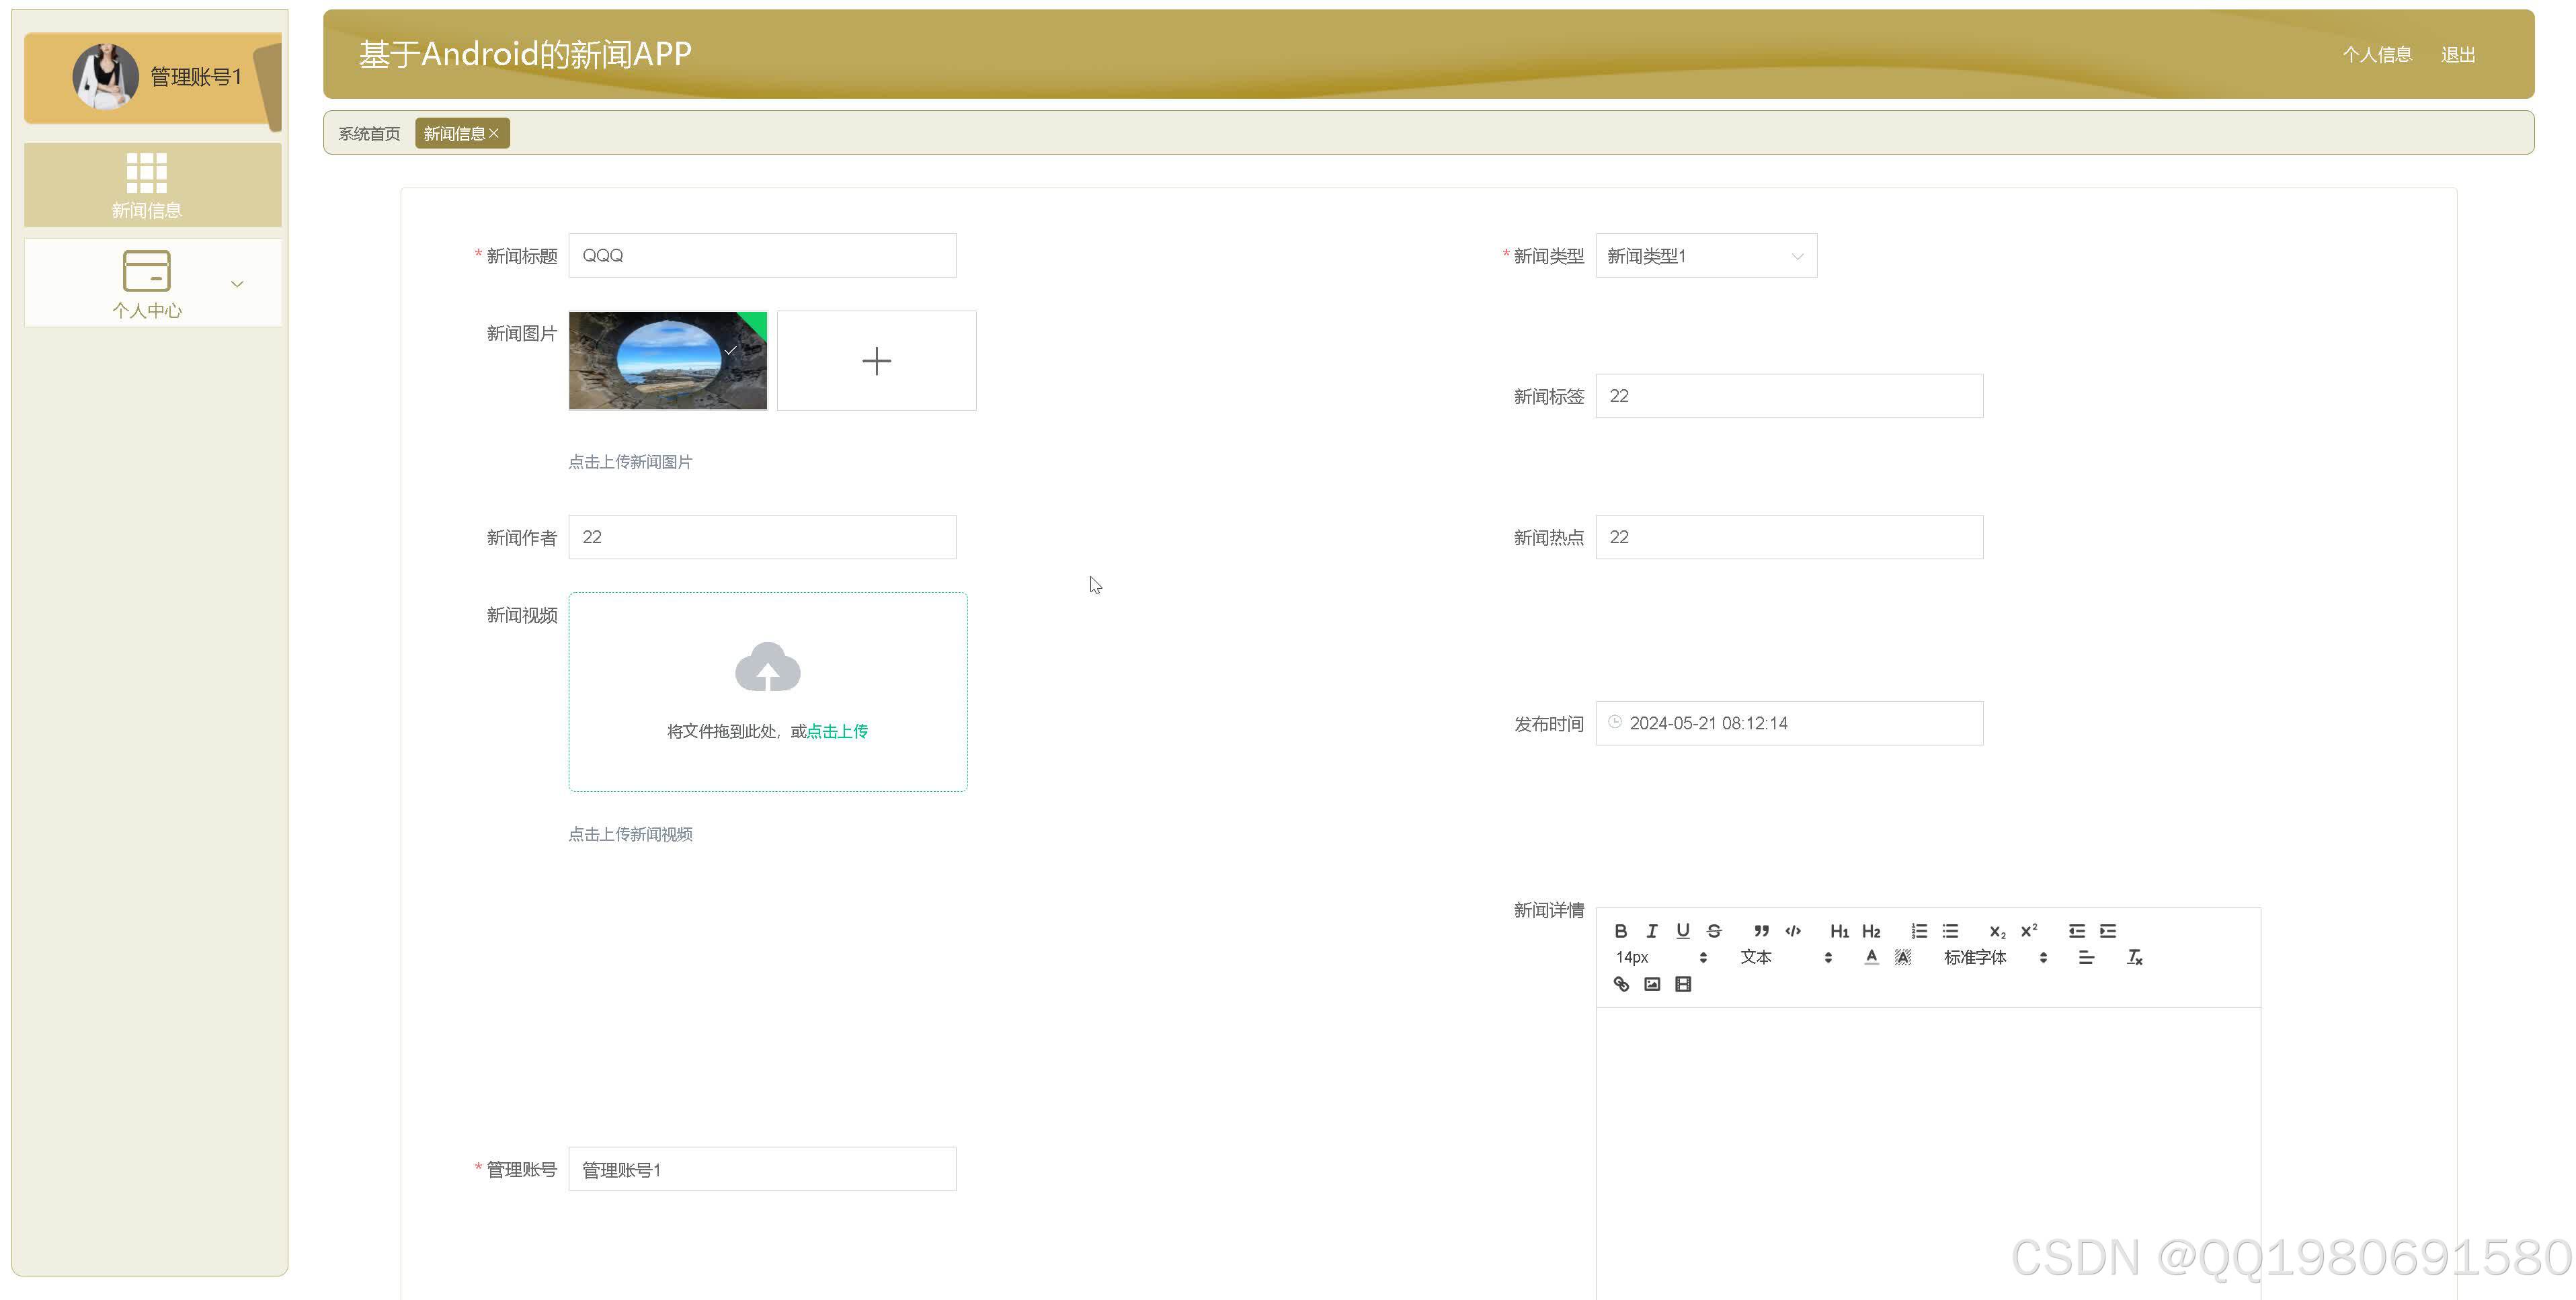Viewport: 2576px width, 1300px height.
Task: Focus the 管理账号 input field
Action: 762,1169
